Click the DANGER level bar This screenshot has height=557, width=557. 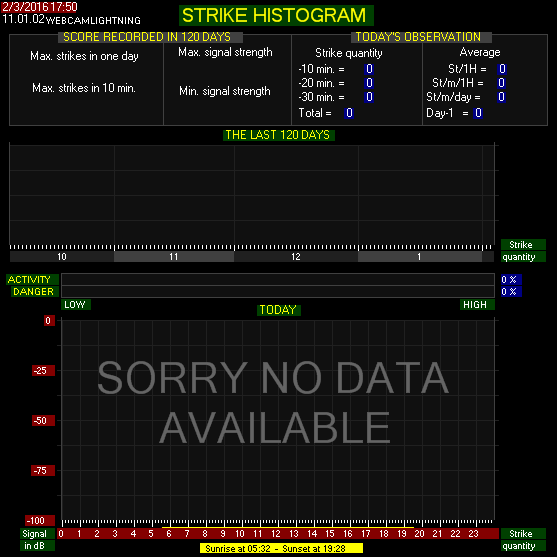point(278,292)
